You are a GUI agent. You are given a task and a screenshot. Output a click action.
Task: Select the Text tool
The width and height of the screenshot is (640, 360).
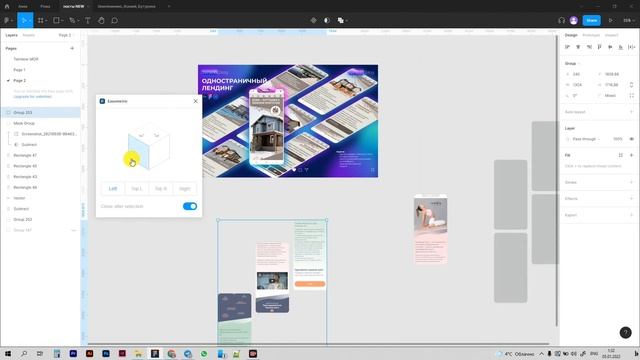87,20
